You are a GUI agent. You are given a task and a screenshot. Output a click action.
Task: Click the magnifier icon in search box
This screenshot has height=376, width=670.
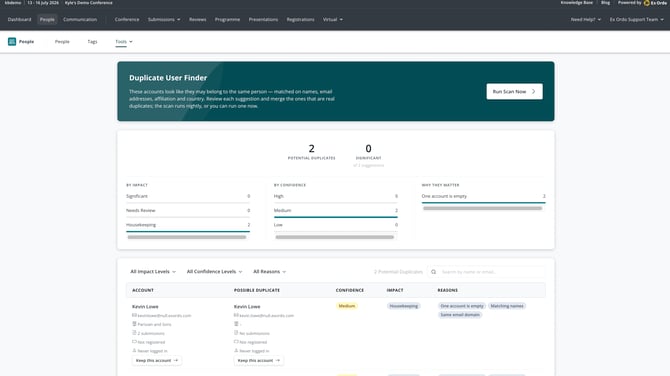(x=433, y=272)
